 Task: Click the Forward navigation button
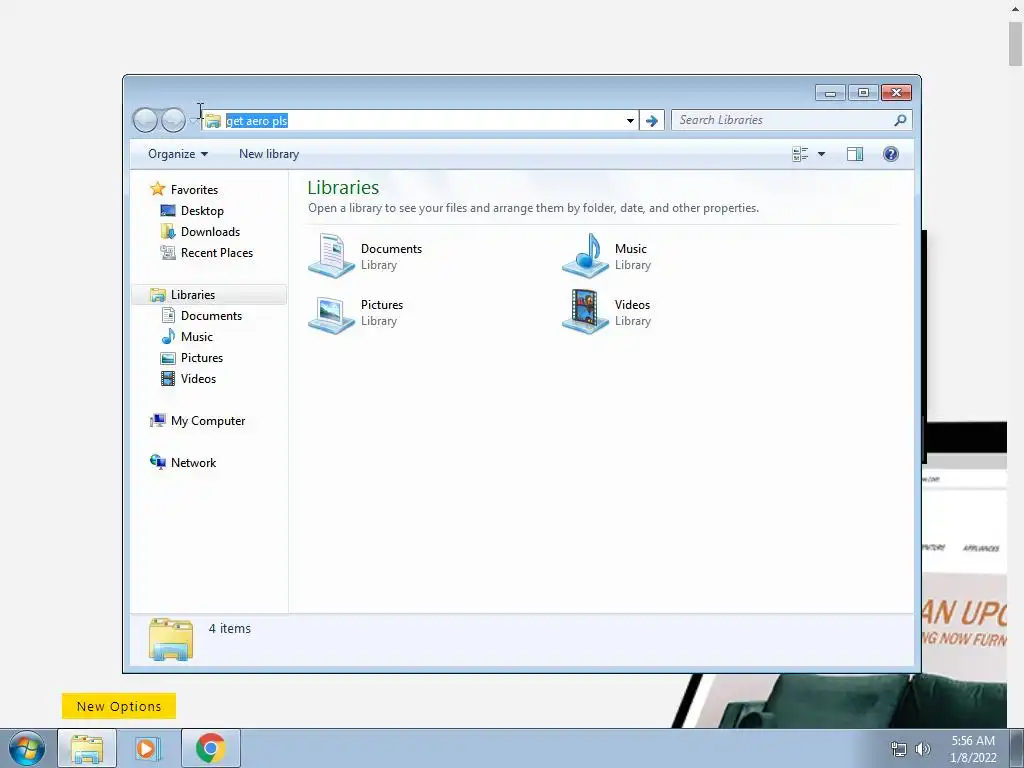(173, 120)
